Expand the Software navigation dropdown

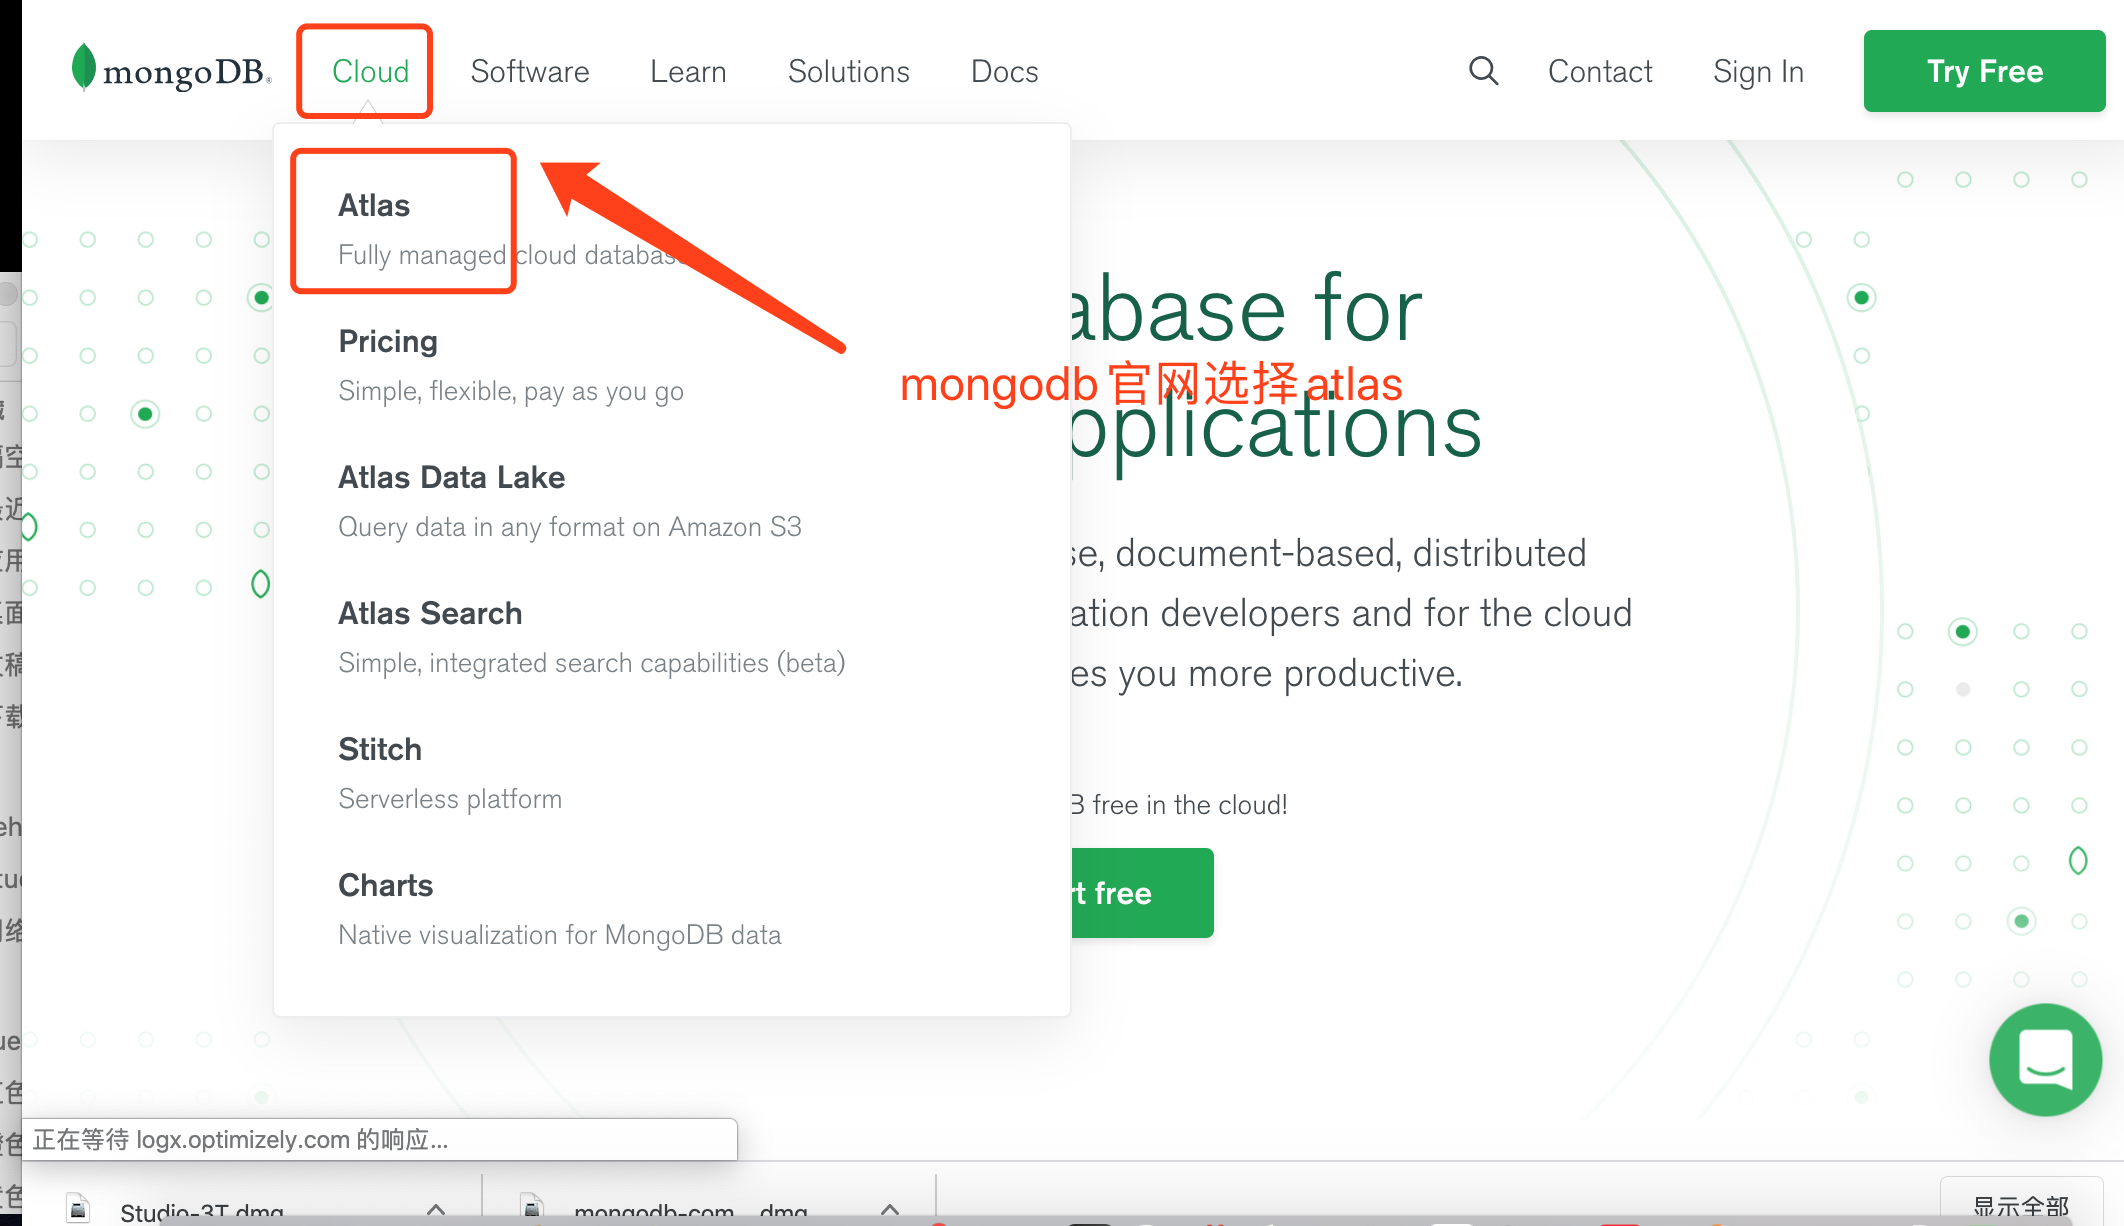[x=530, y=70]
